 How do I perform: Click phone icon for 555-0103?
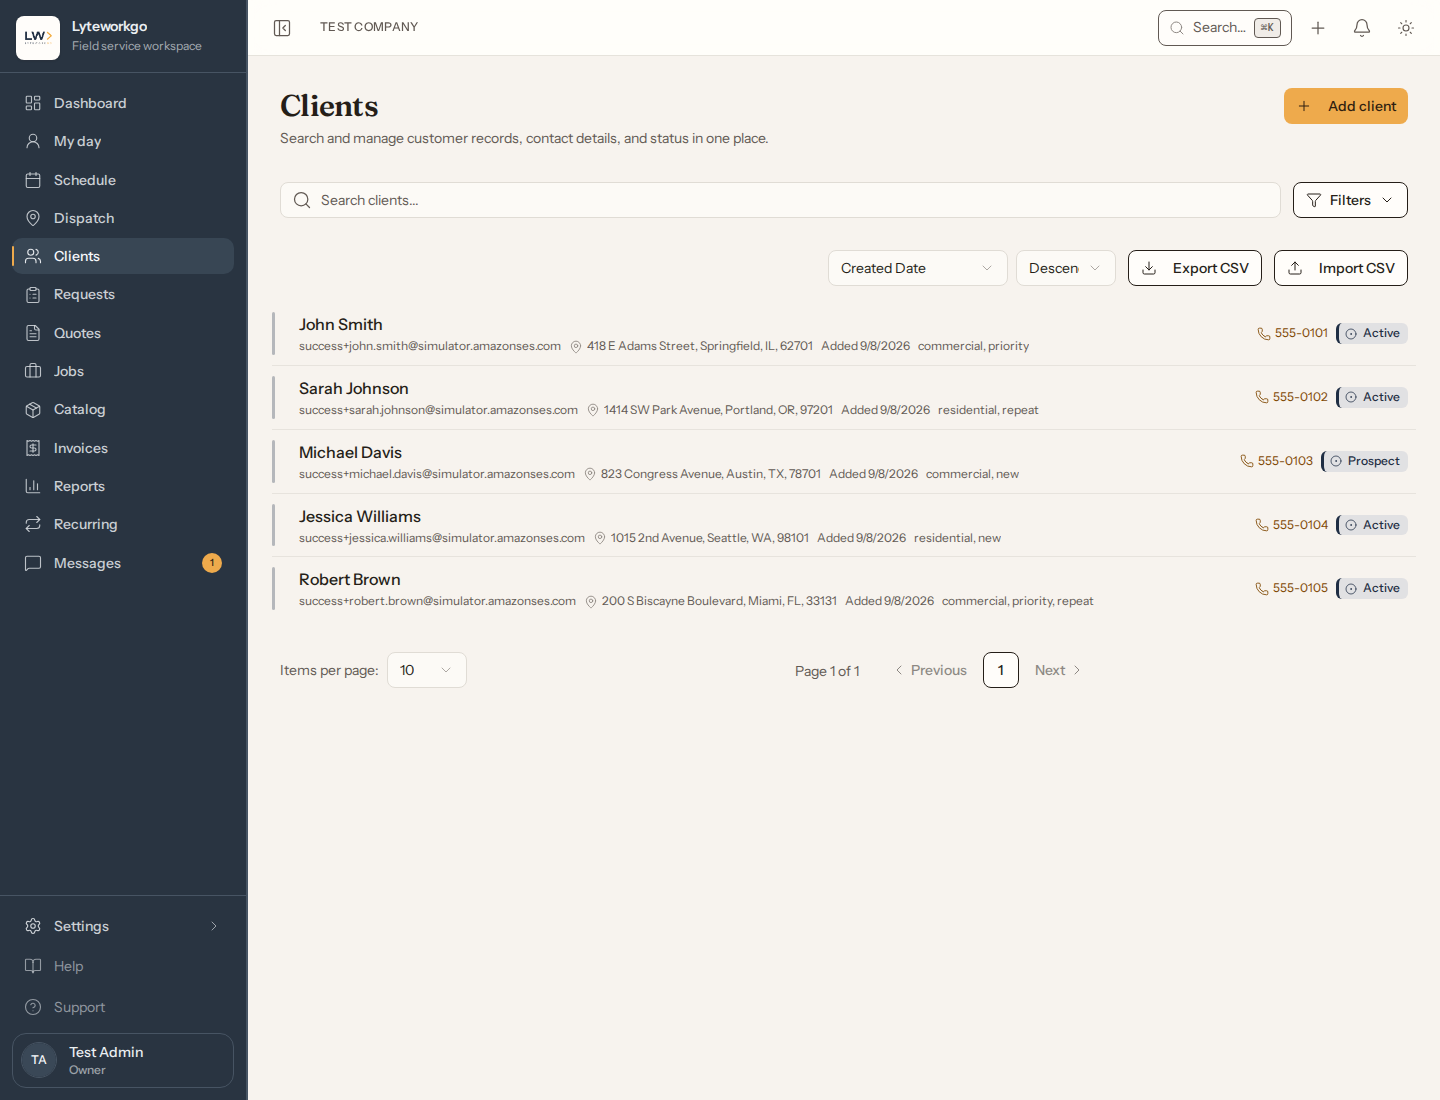tap(1247, 461)
